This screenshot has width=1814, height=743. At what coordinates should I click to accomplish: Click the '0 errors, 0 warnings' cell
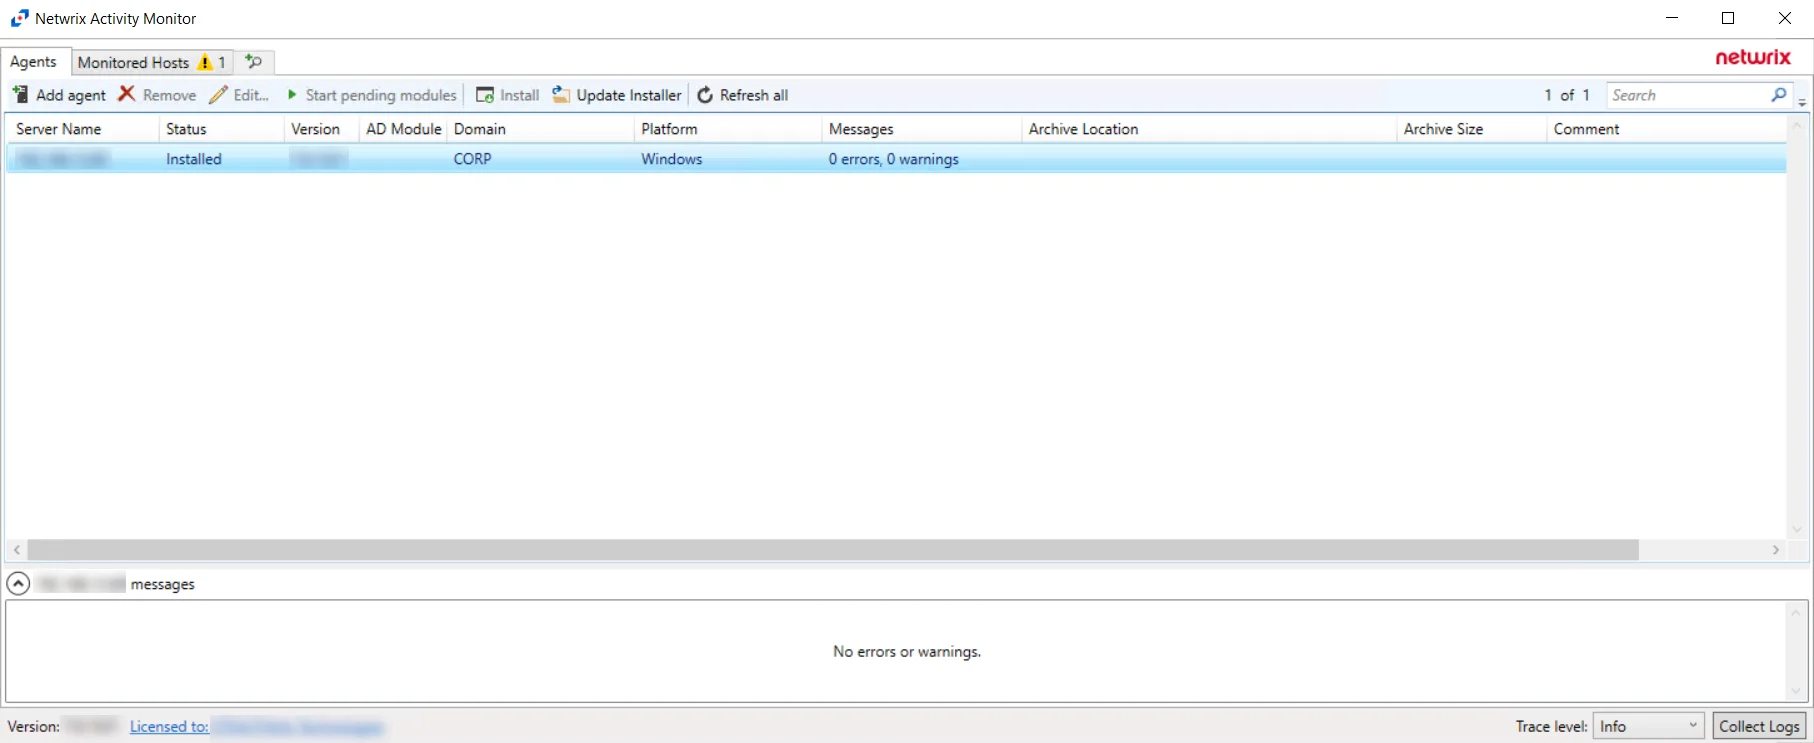pos(893,159)
